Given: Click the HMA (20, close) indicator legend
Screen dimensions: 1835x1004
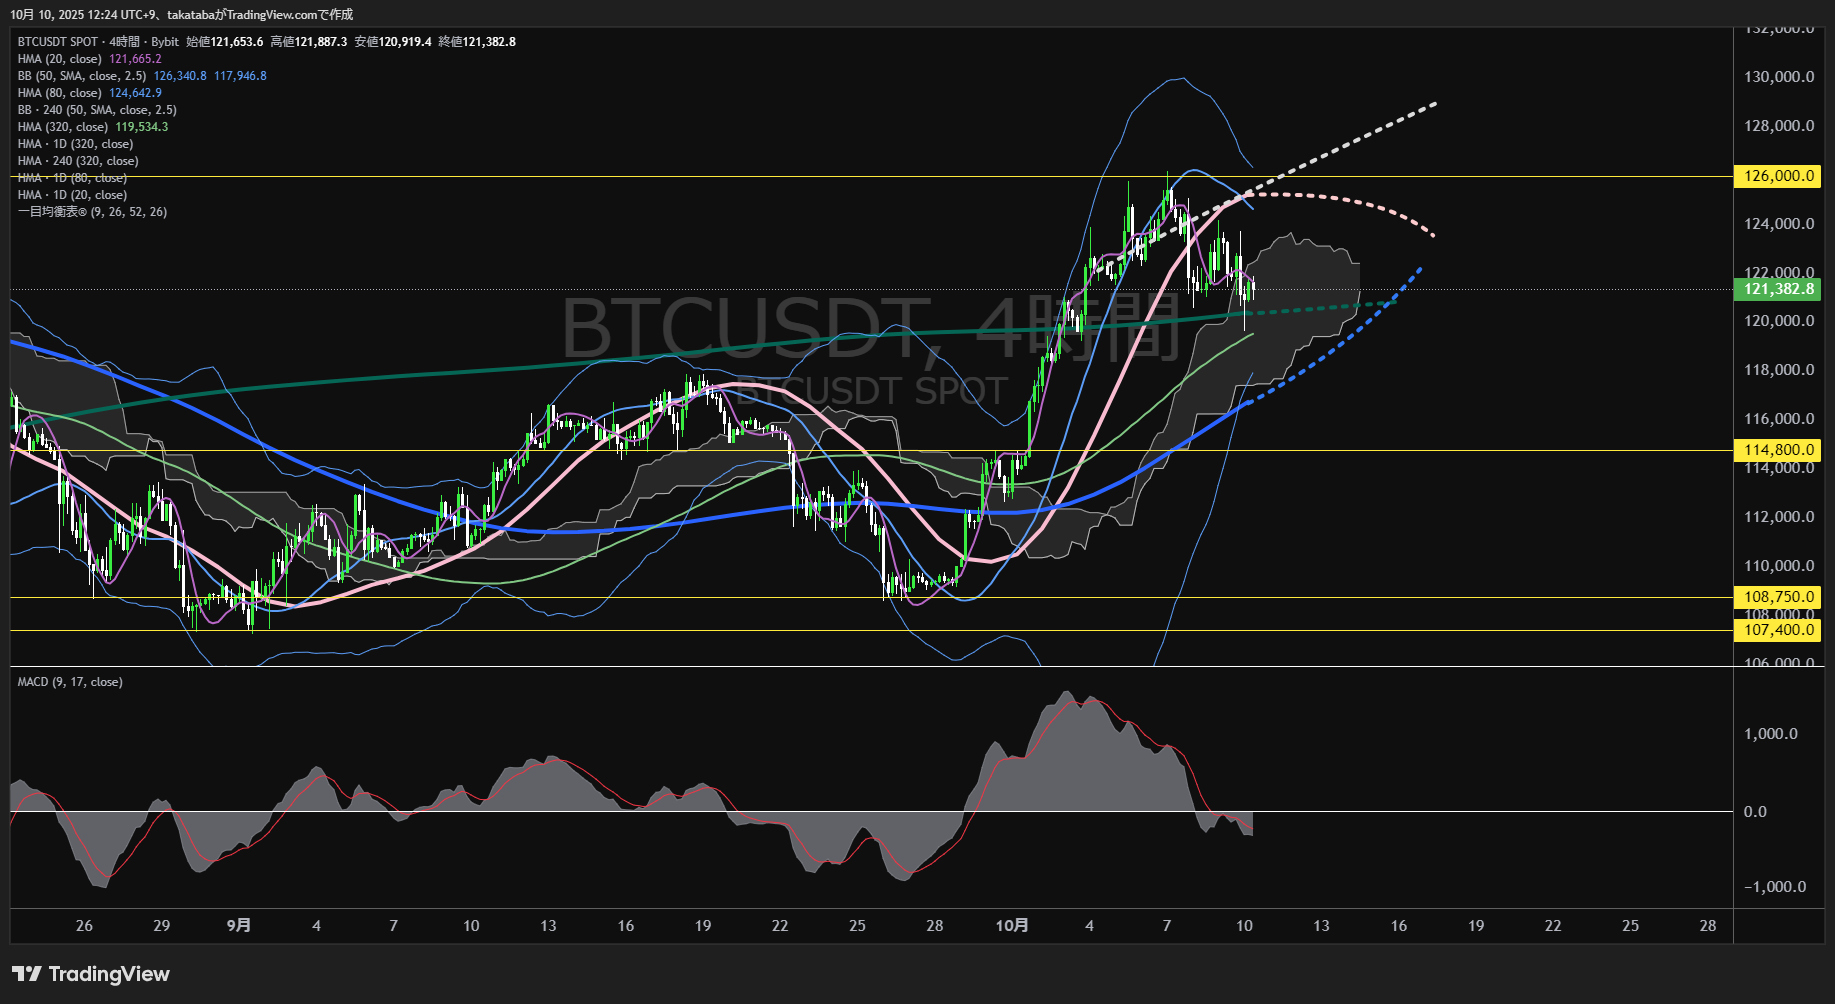Looking at the screenshot, I should point(60,59).
